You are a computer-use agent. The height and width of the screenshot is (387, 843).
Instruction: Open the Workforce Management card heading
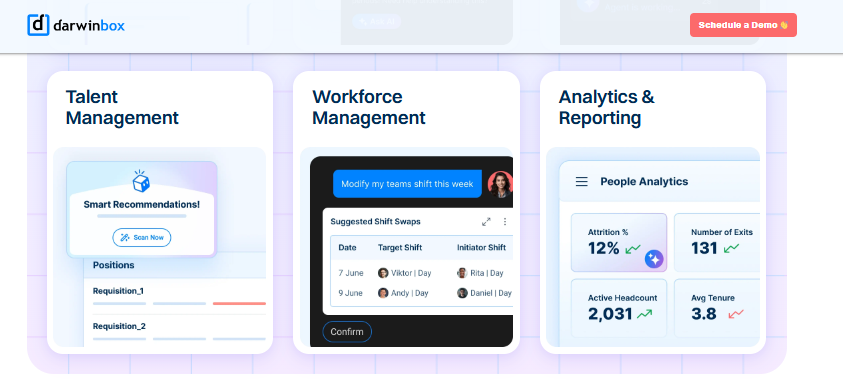(369, 107)
